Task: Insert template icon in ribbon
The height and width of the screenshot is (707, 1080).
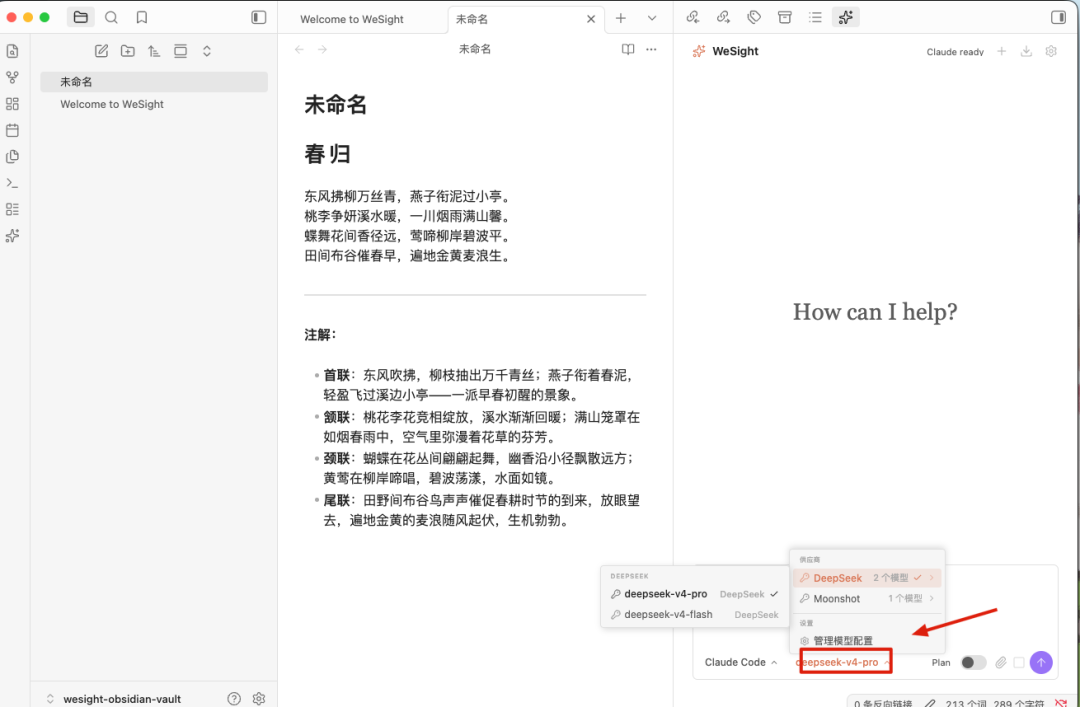Action: [x=12, y=156]
